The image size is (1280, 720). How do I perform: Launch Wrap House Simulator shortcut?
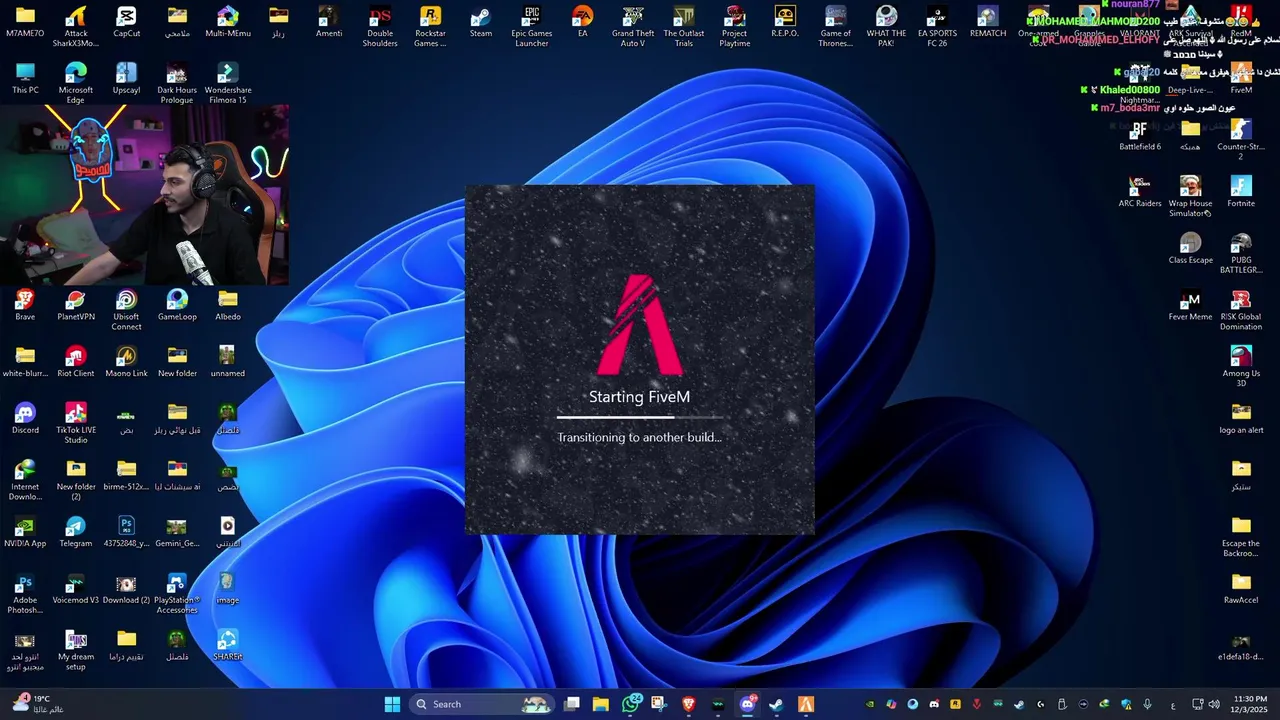[1190, 197]
